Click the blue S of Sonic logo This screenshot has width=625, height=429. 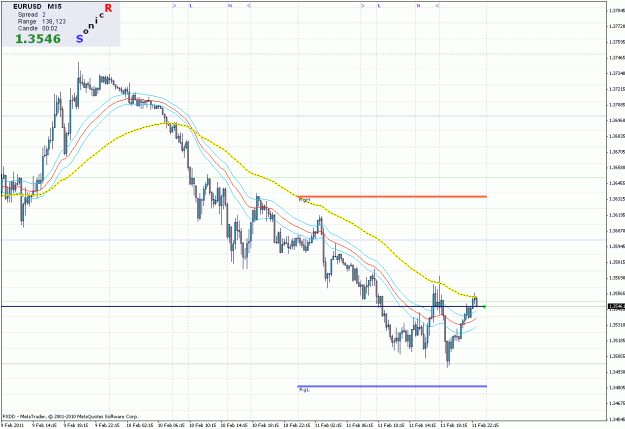79,39
